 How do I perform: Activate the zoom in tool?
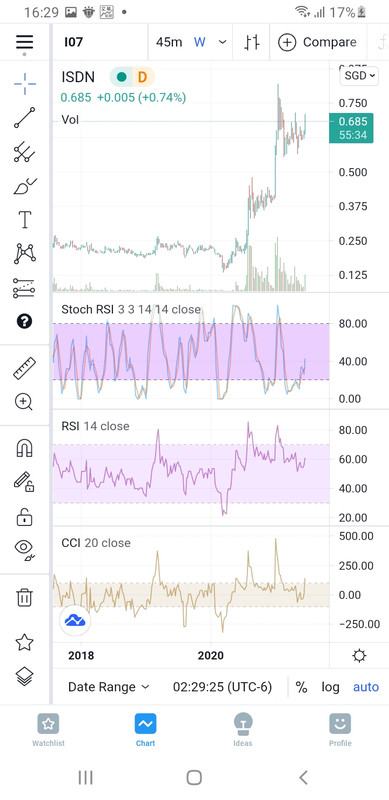pyautogui.click(x=25, y=402)
